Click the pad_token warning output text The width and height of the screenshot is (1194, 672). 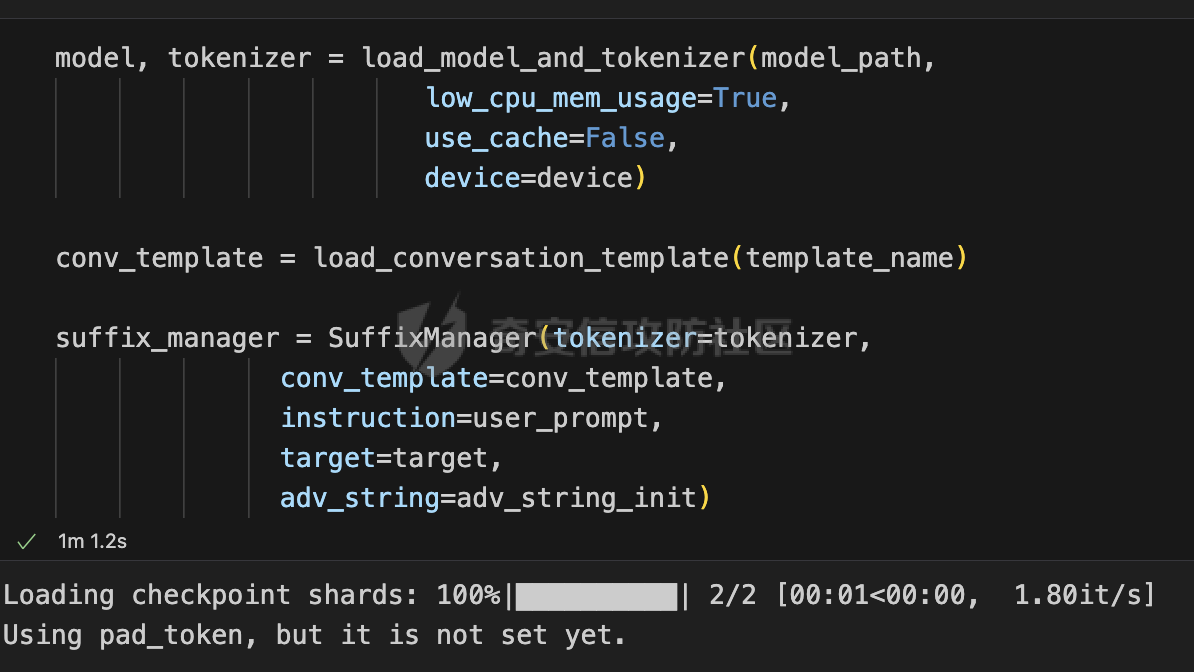[x=314, y=635]
